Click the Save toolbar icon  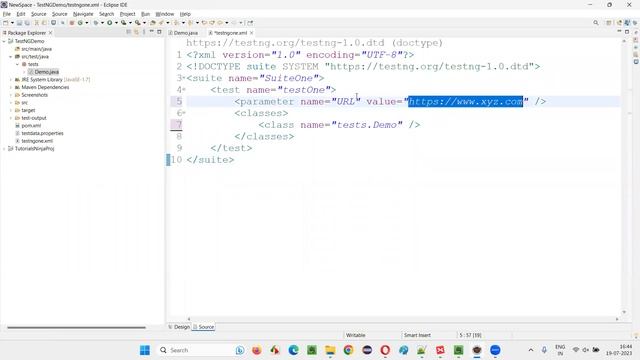pos(19,23)
